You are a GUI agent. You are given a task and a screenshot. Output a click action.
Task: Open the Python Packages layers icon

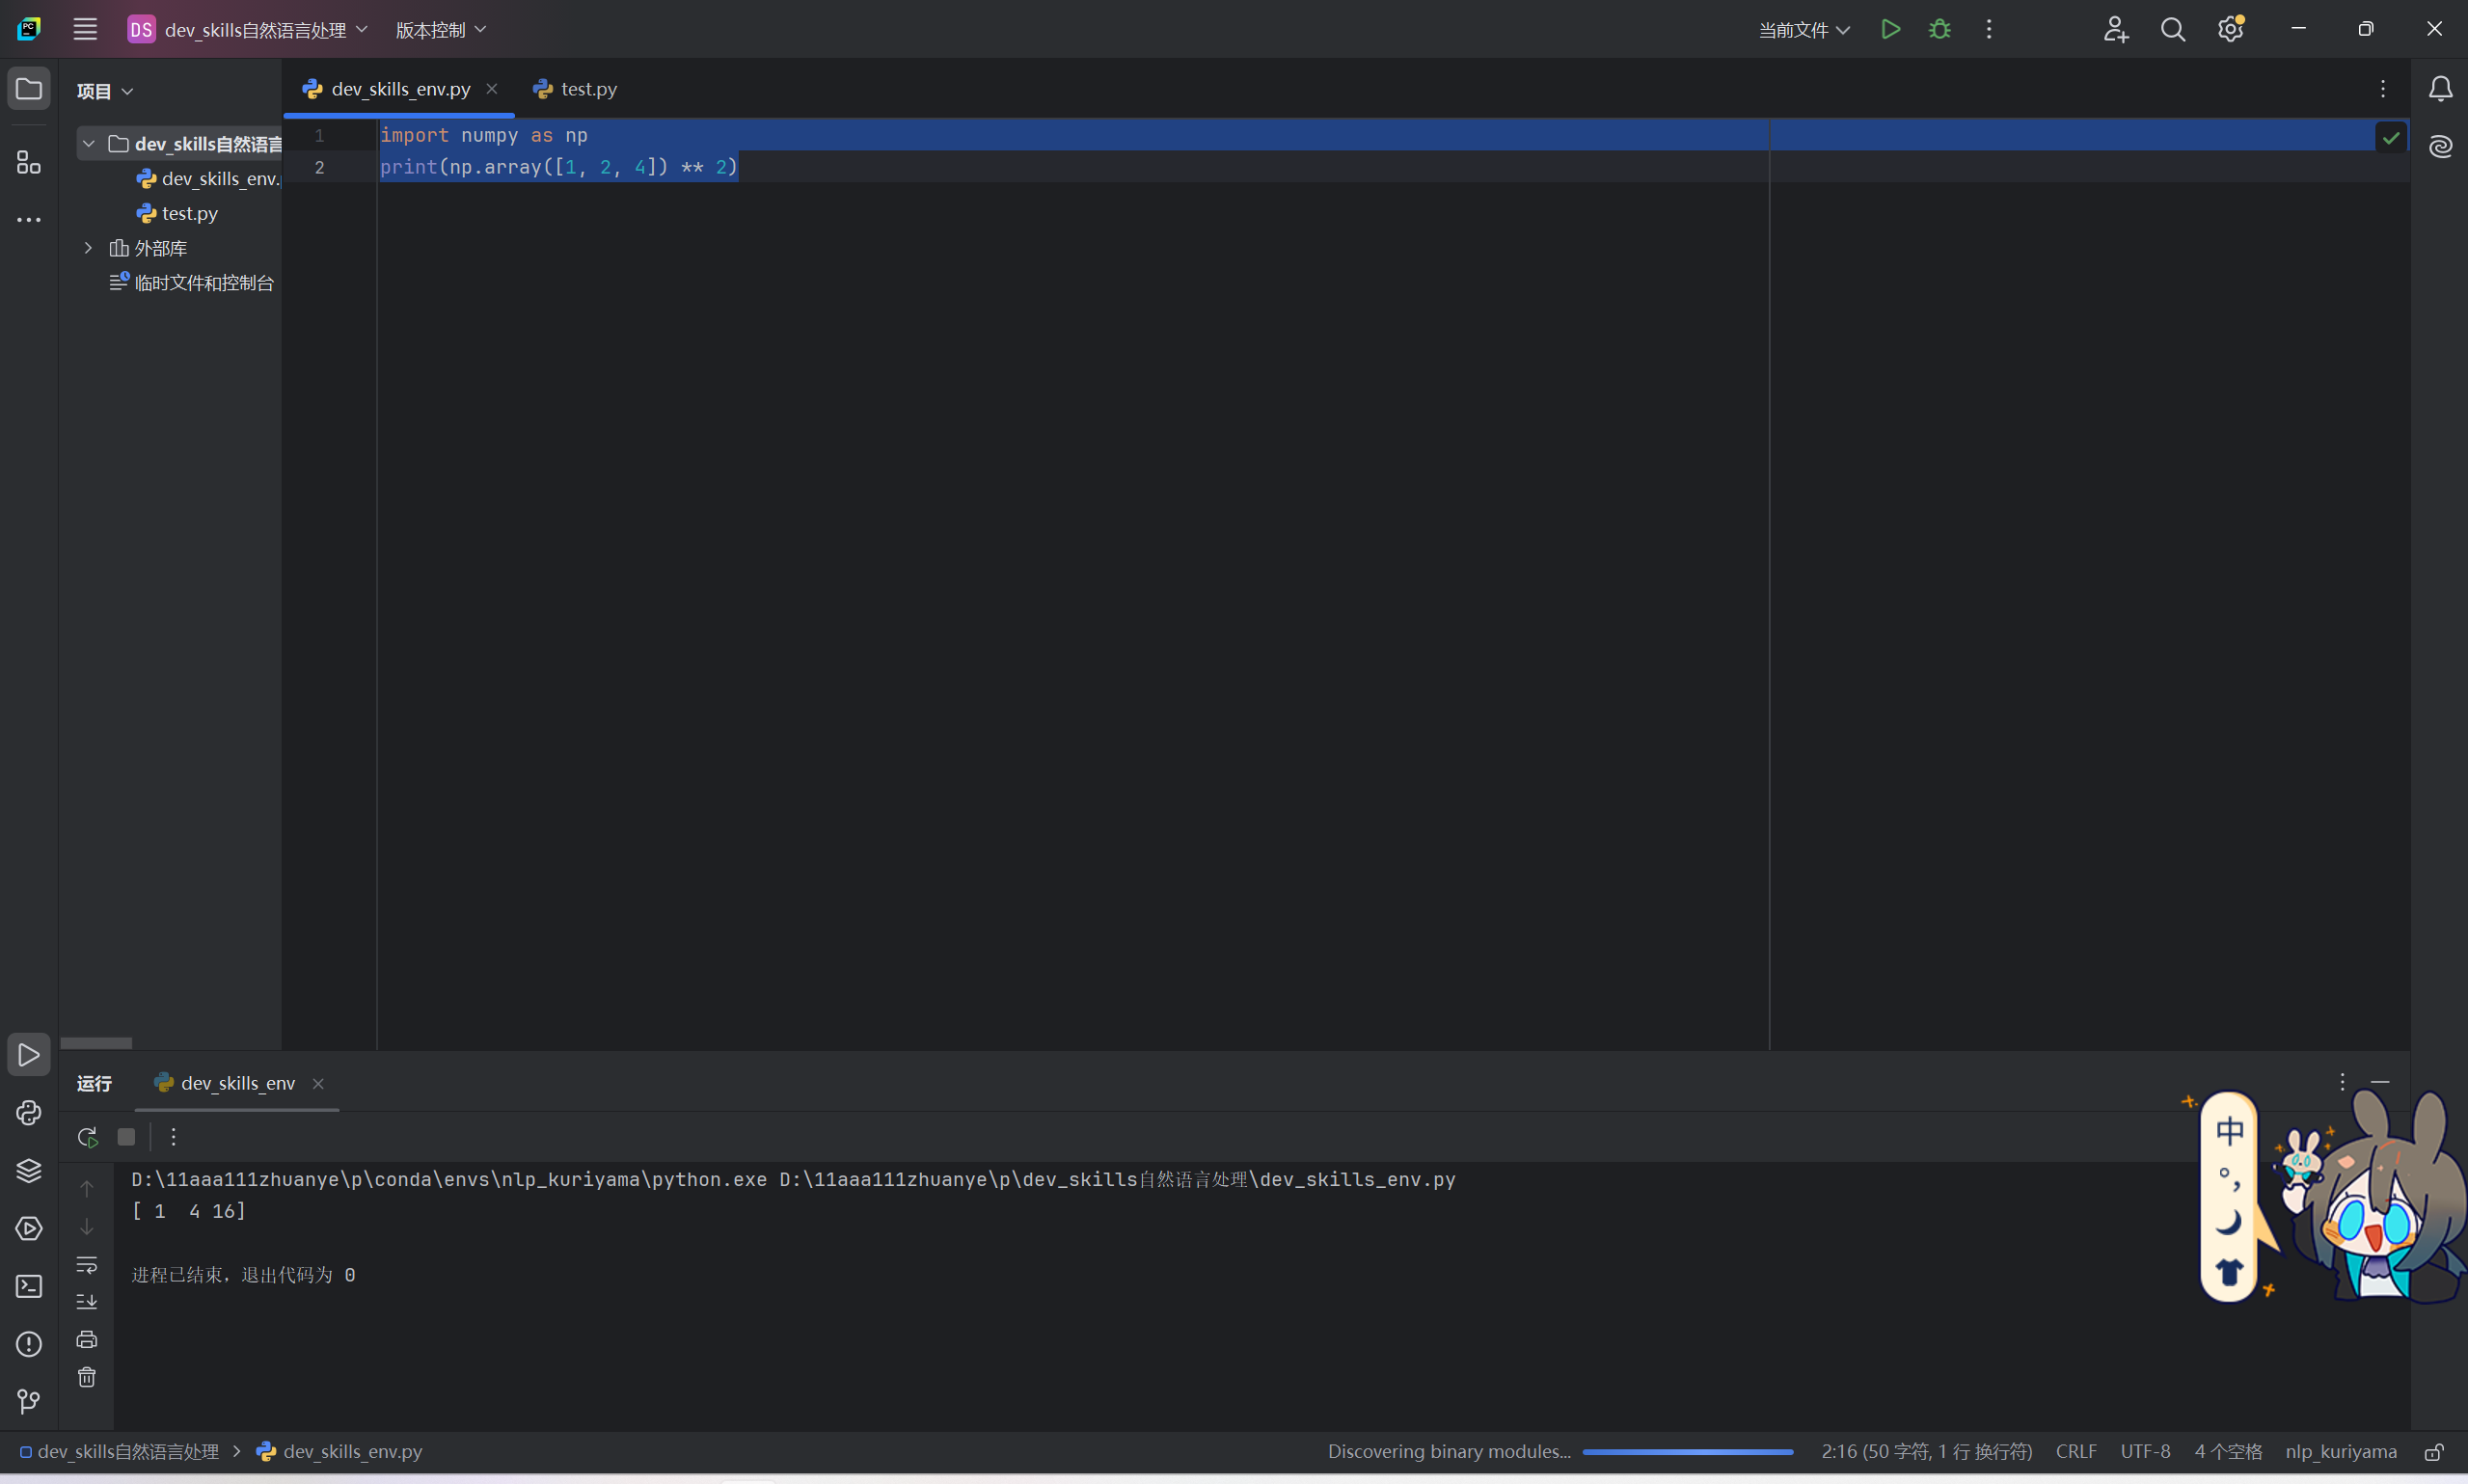[x=29, y=1170]
